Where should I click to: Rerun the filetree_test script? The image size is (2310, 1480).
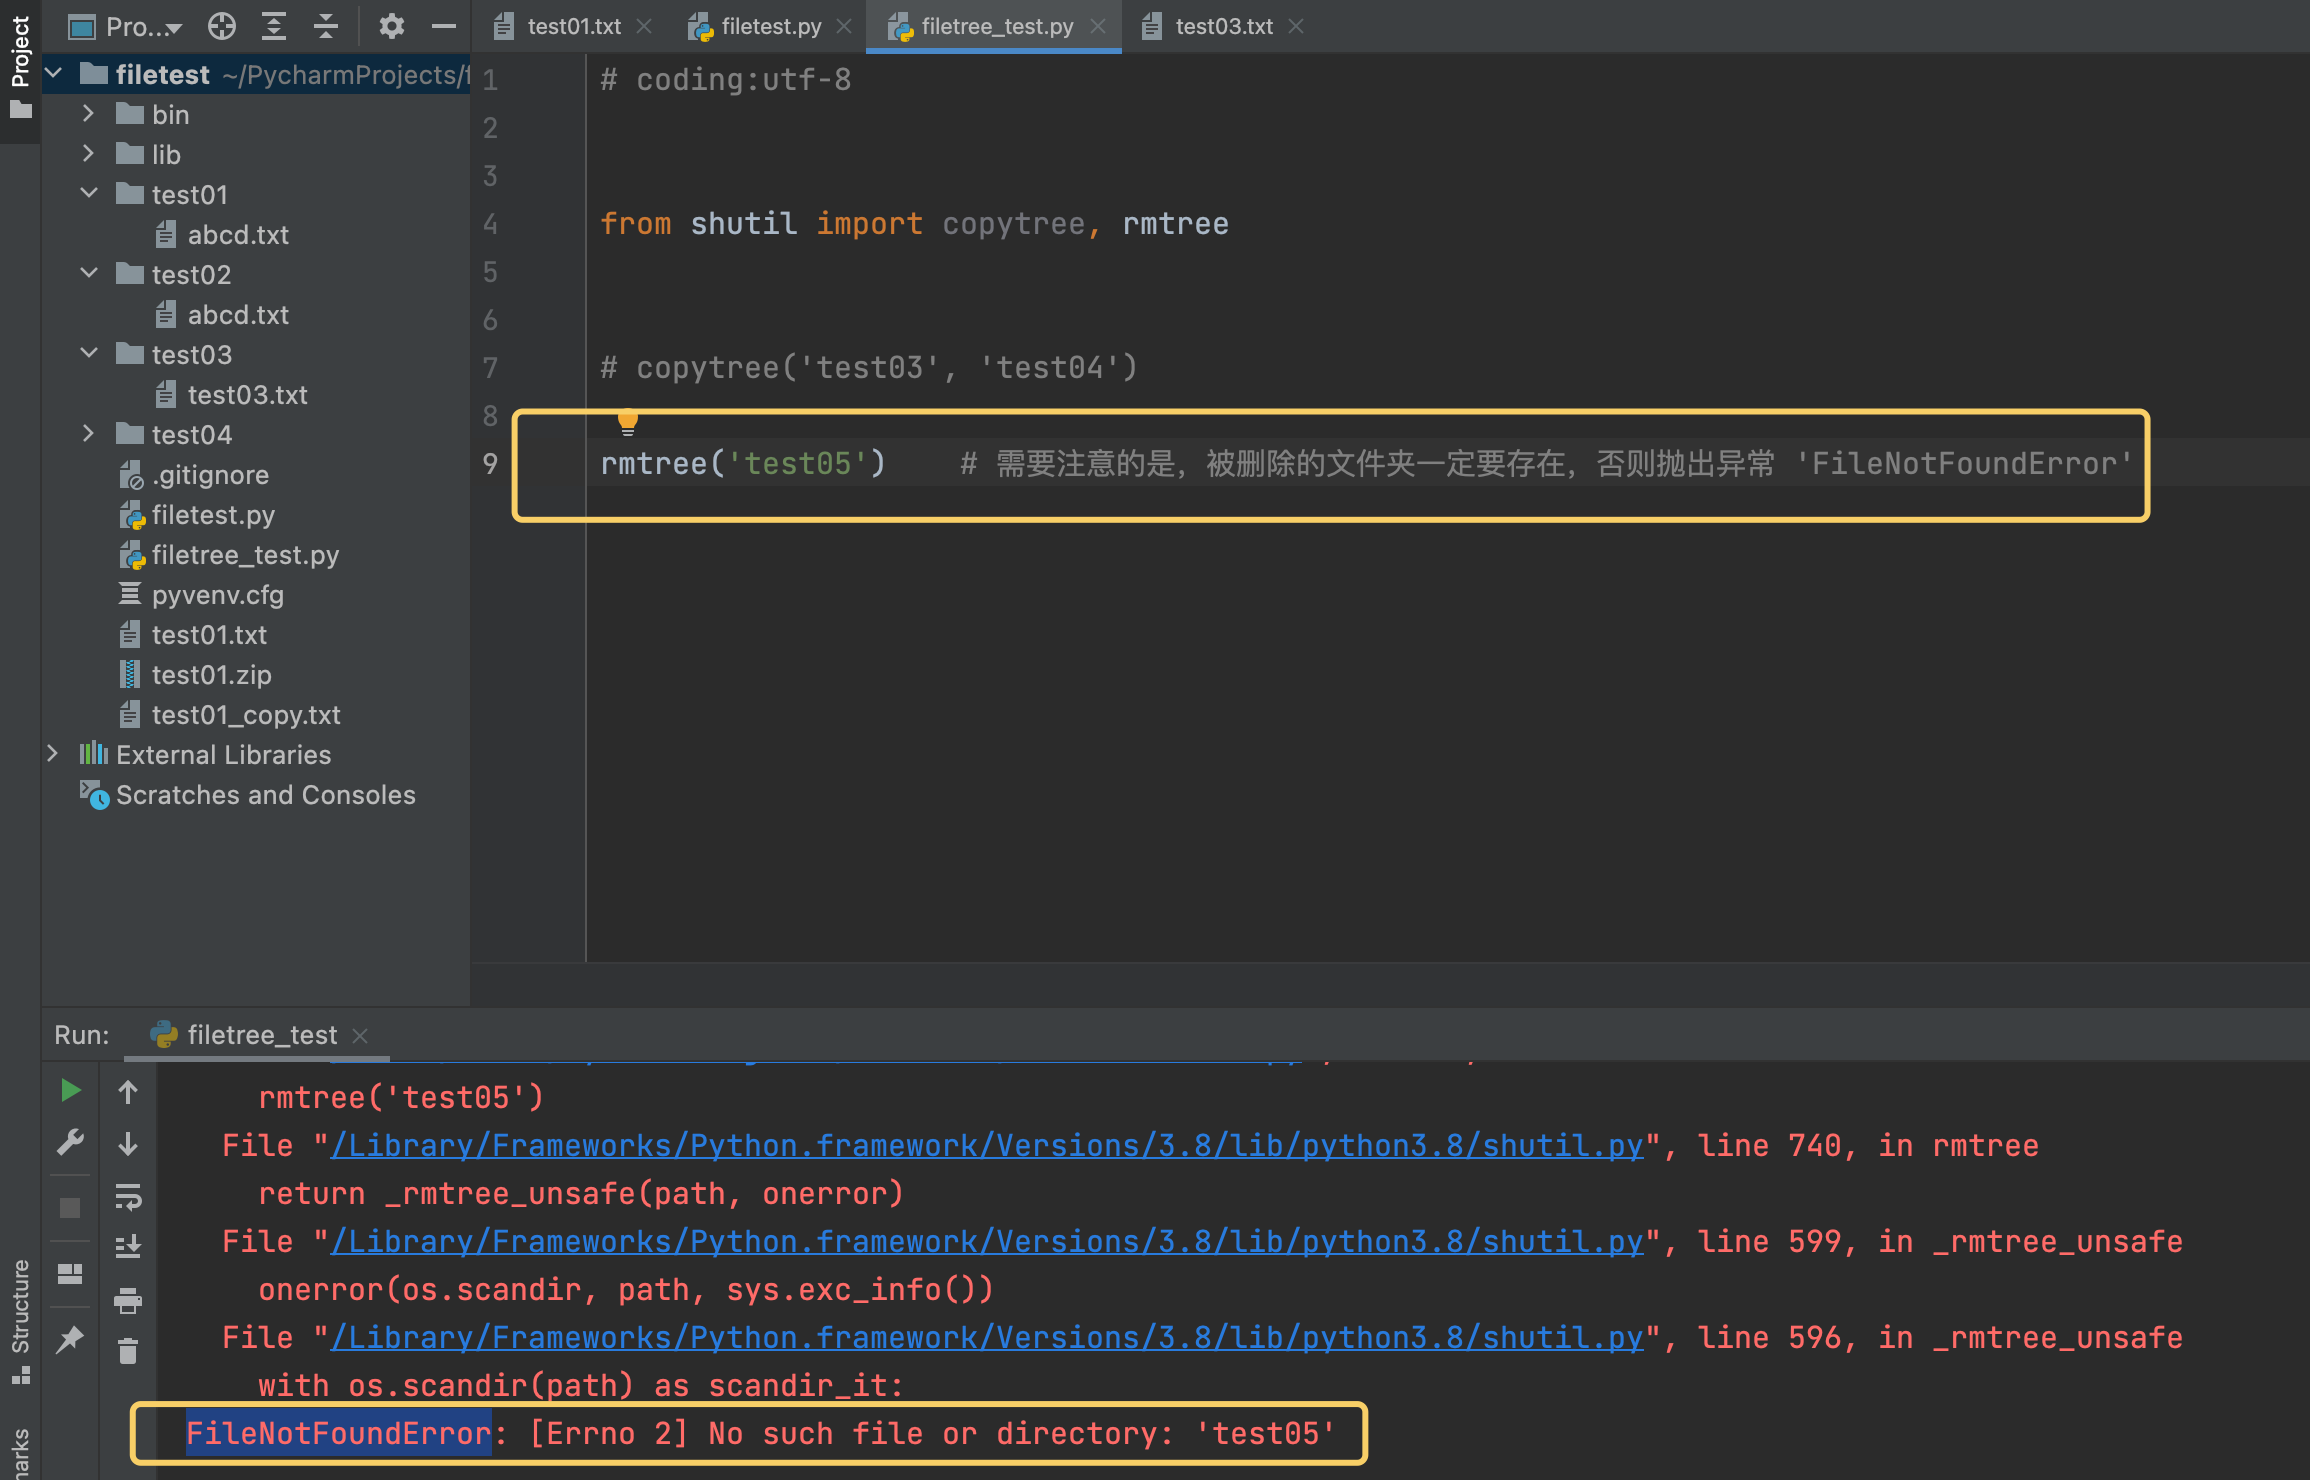[x=70, y=1090]
